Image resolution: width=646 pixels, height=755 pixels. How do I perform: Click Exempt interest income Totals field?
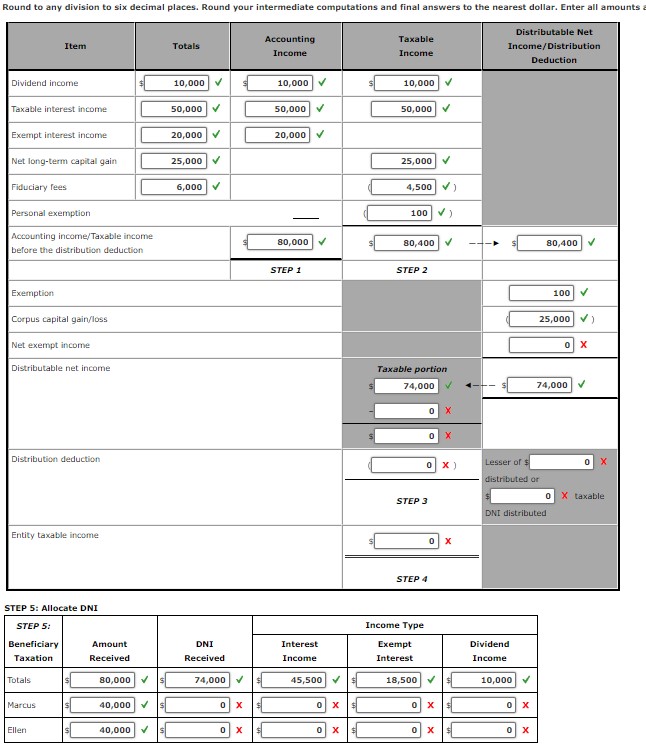point(174,135)
